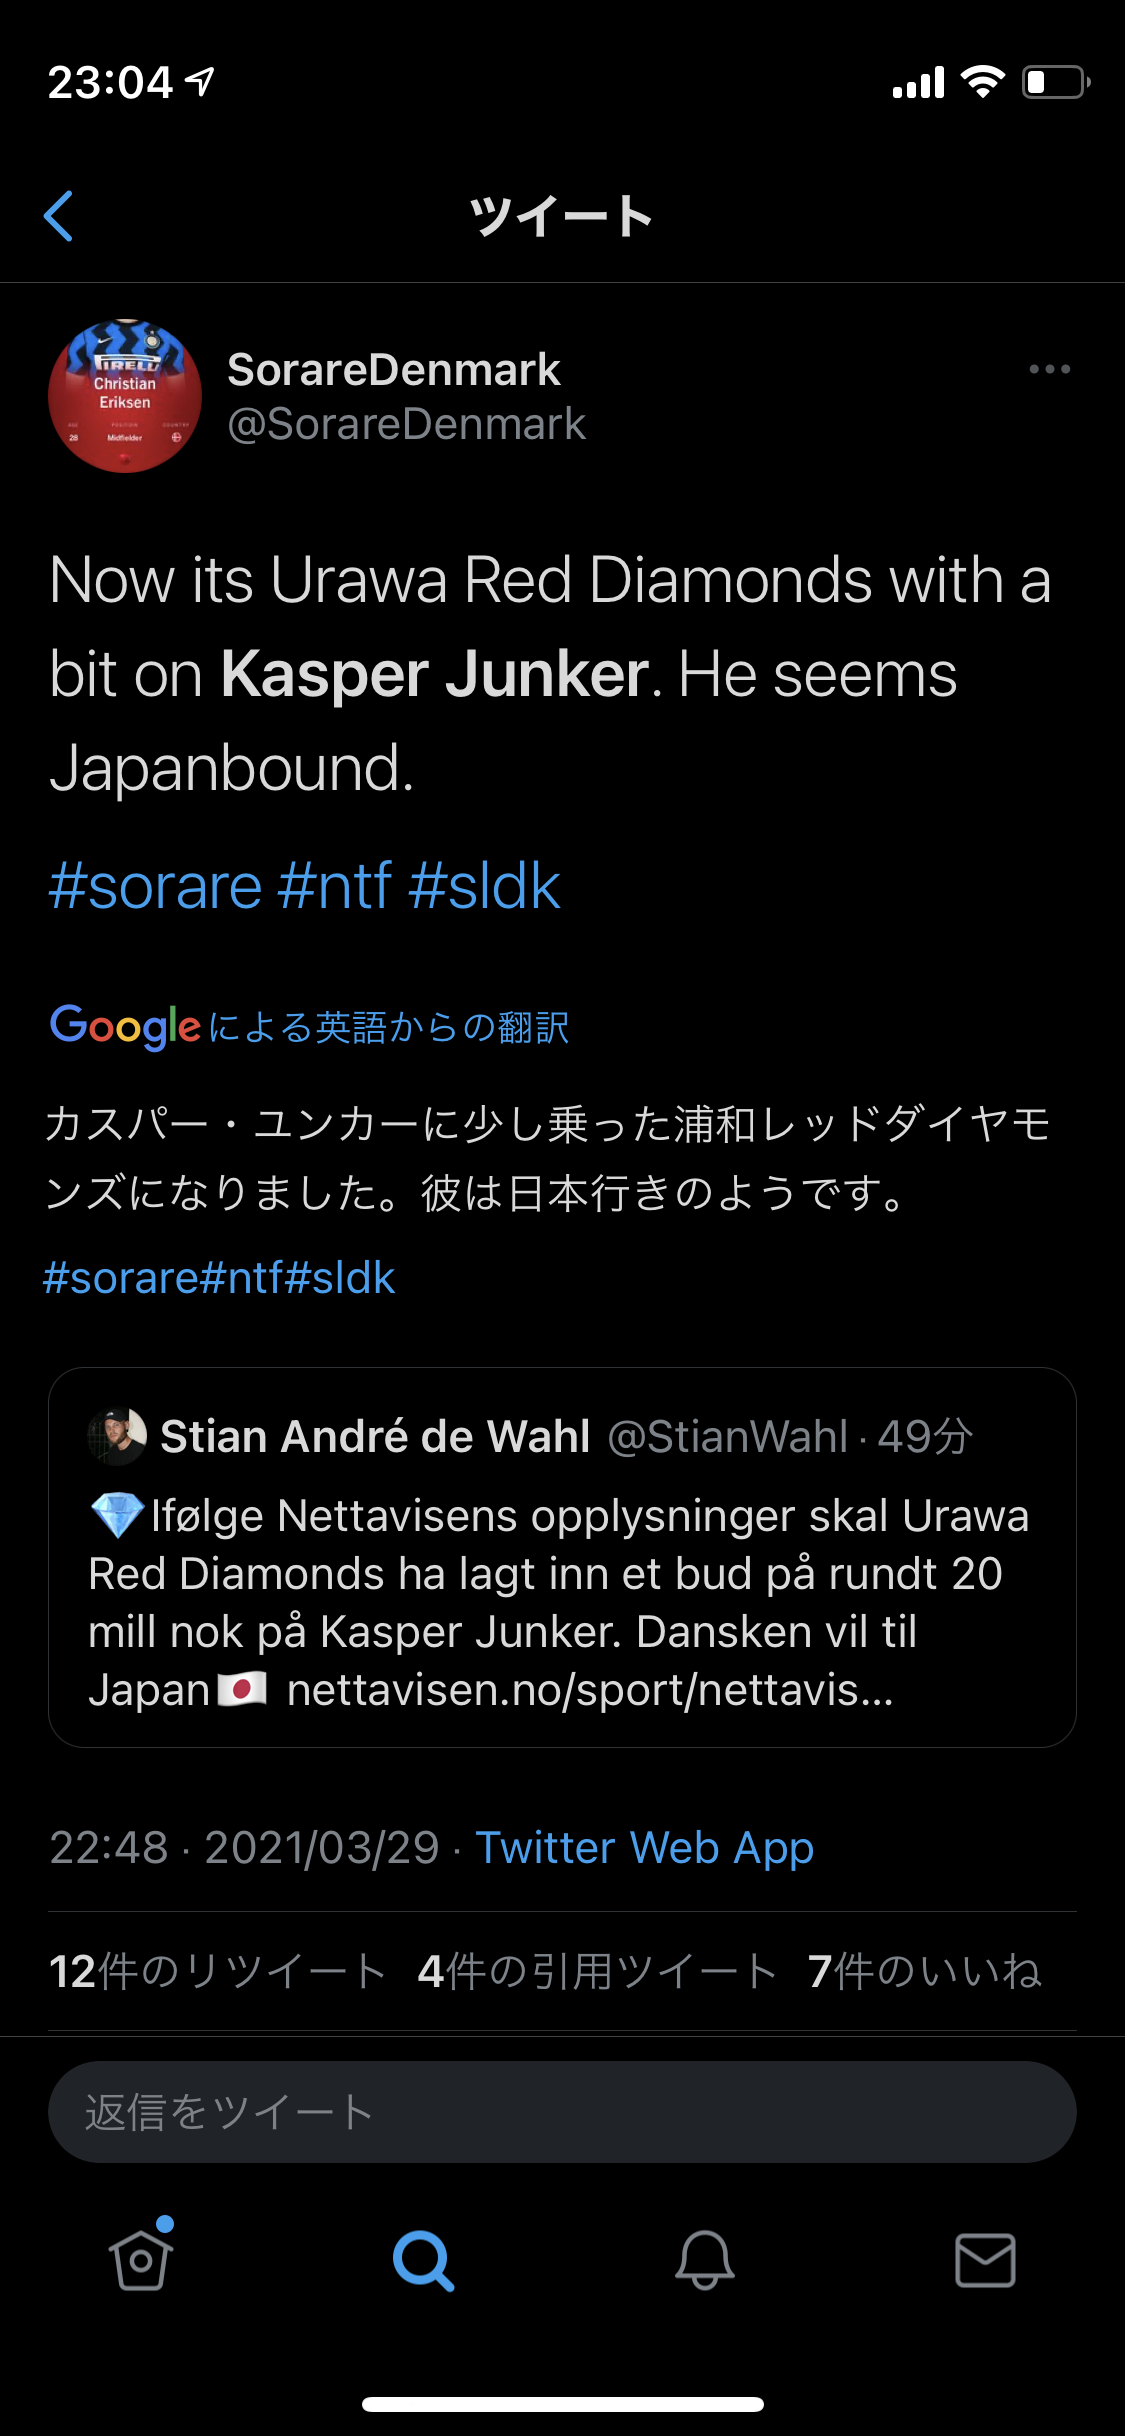Open the Messages envelope tab
Image resolution: width=1125 pixels, height=2436 pixels.
pyautogui.click(x=985, y=2260)
